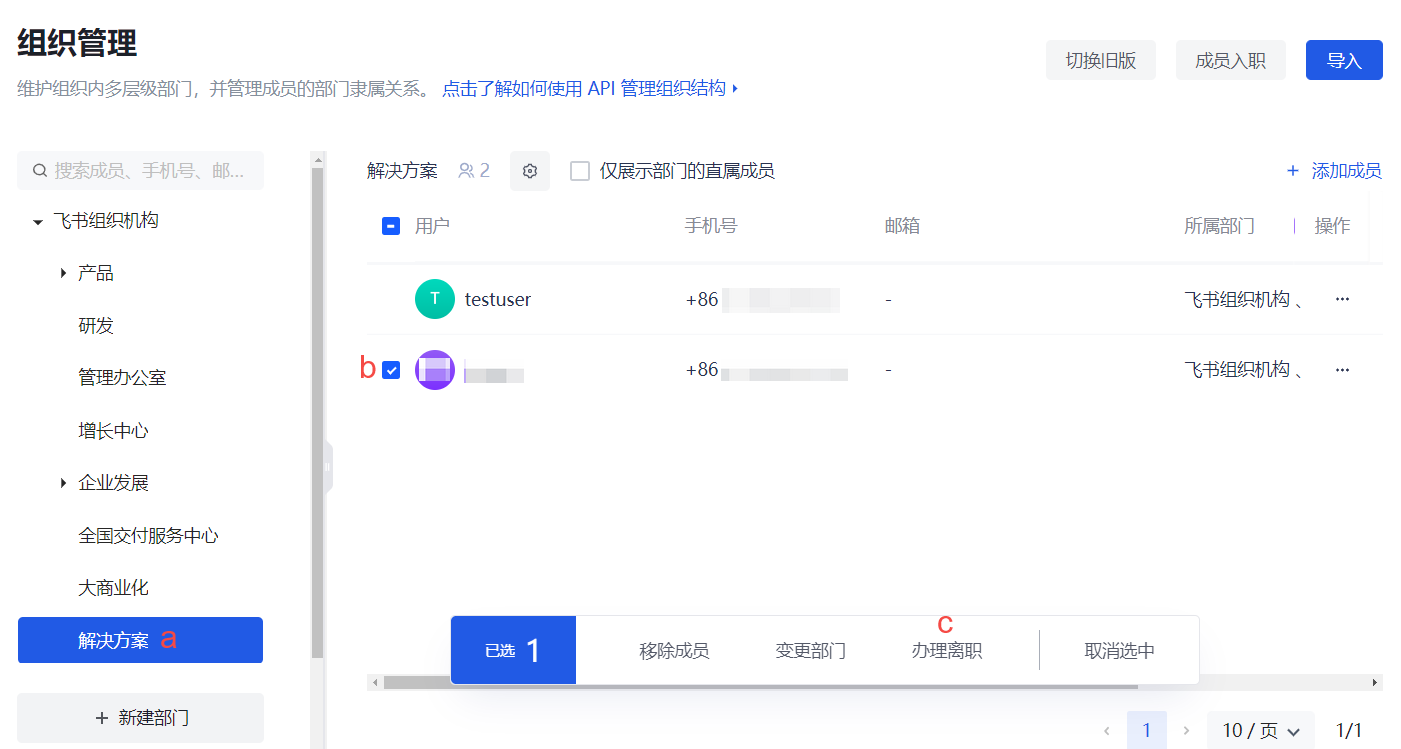This screenshot has width=1401, height=749.
Task: Click the testuser avatar icon
Action: point(434,299)
